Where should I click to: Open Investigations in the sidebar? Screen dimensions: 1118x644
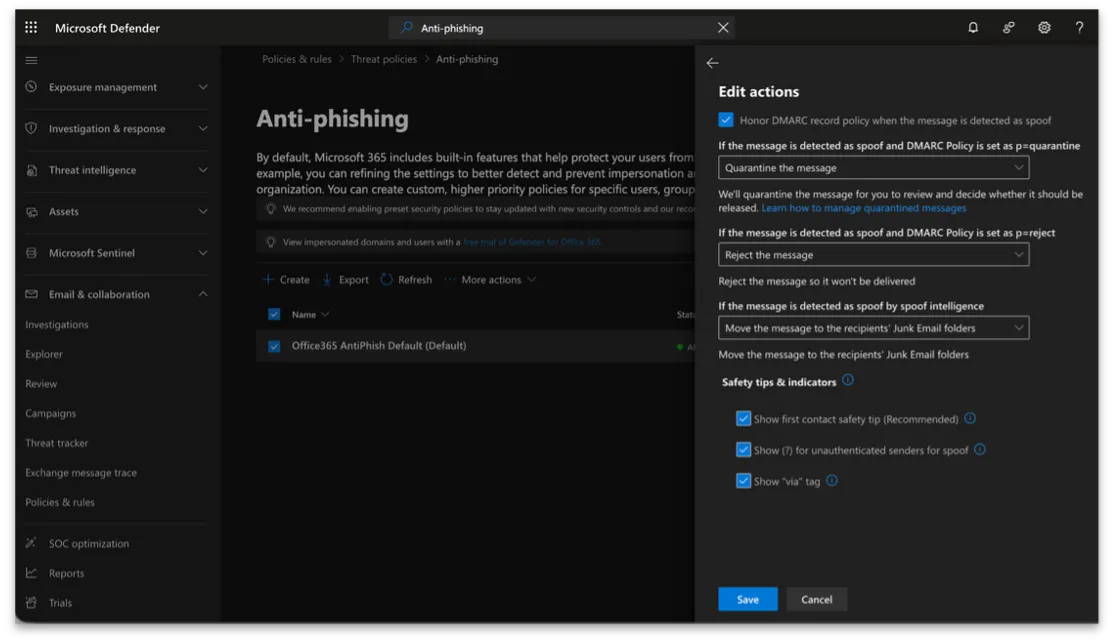pyautogui.click(x=57, y=324)
